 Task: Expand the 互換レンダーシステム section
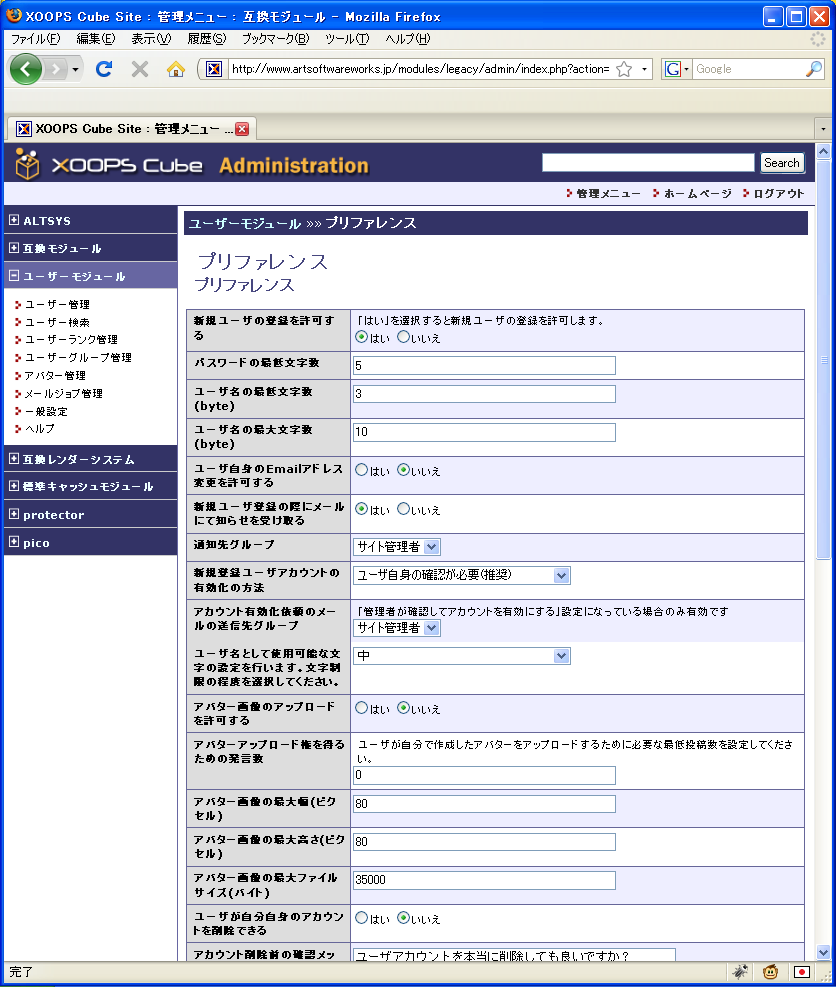(x=14, y=458)
